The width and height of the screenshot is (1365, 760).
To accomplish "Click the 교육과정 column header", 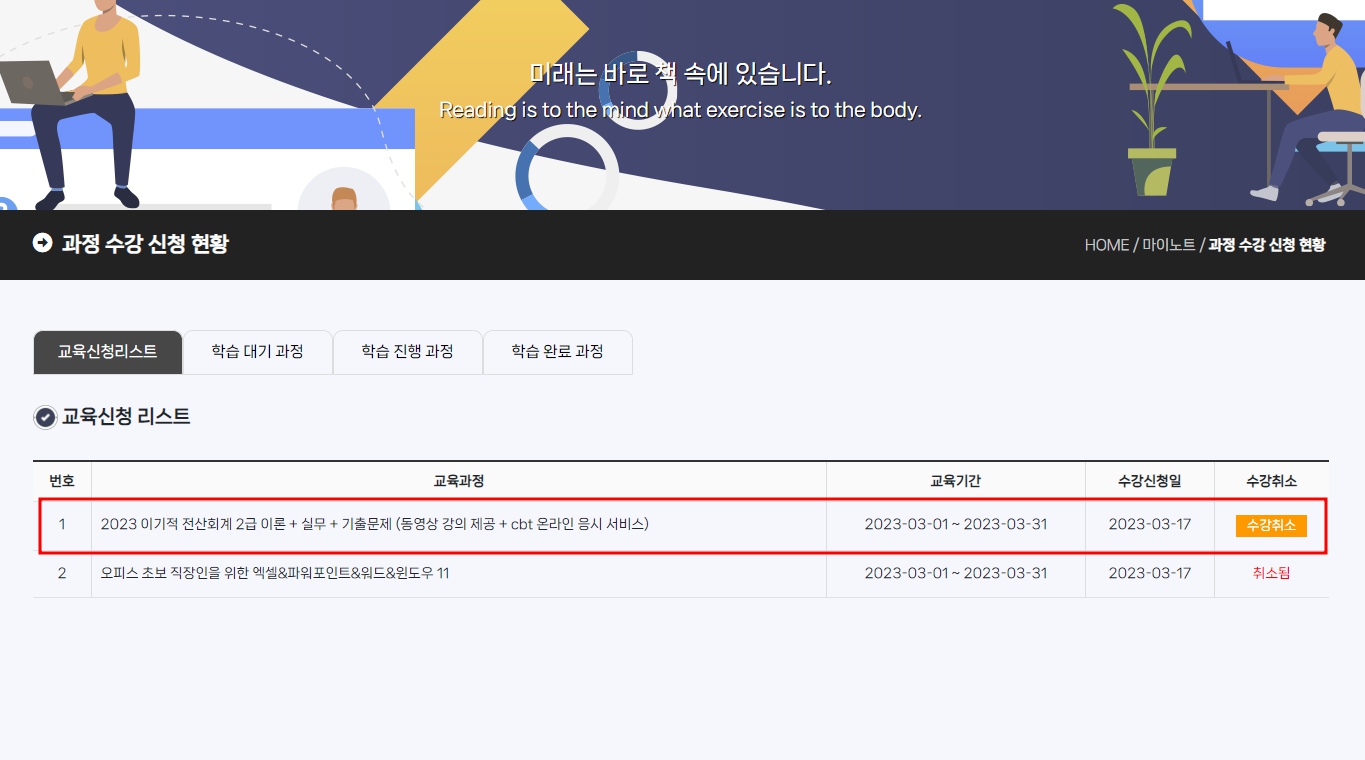I will pyautogui.click(x=458, y=481).
